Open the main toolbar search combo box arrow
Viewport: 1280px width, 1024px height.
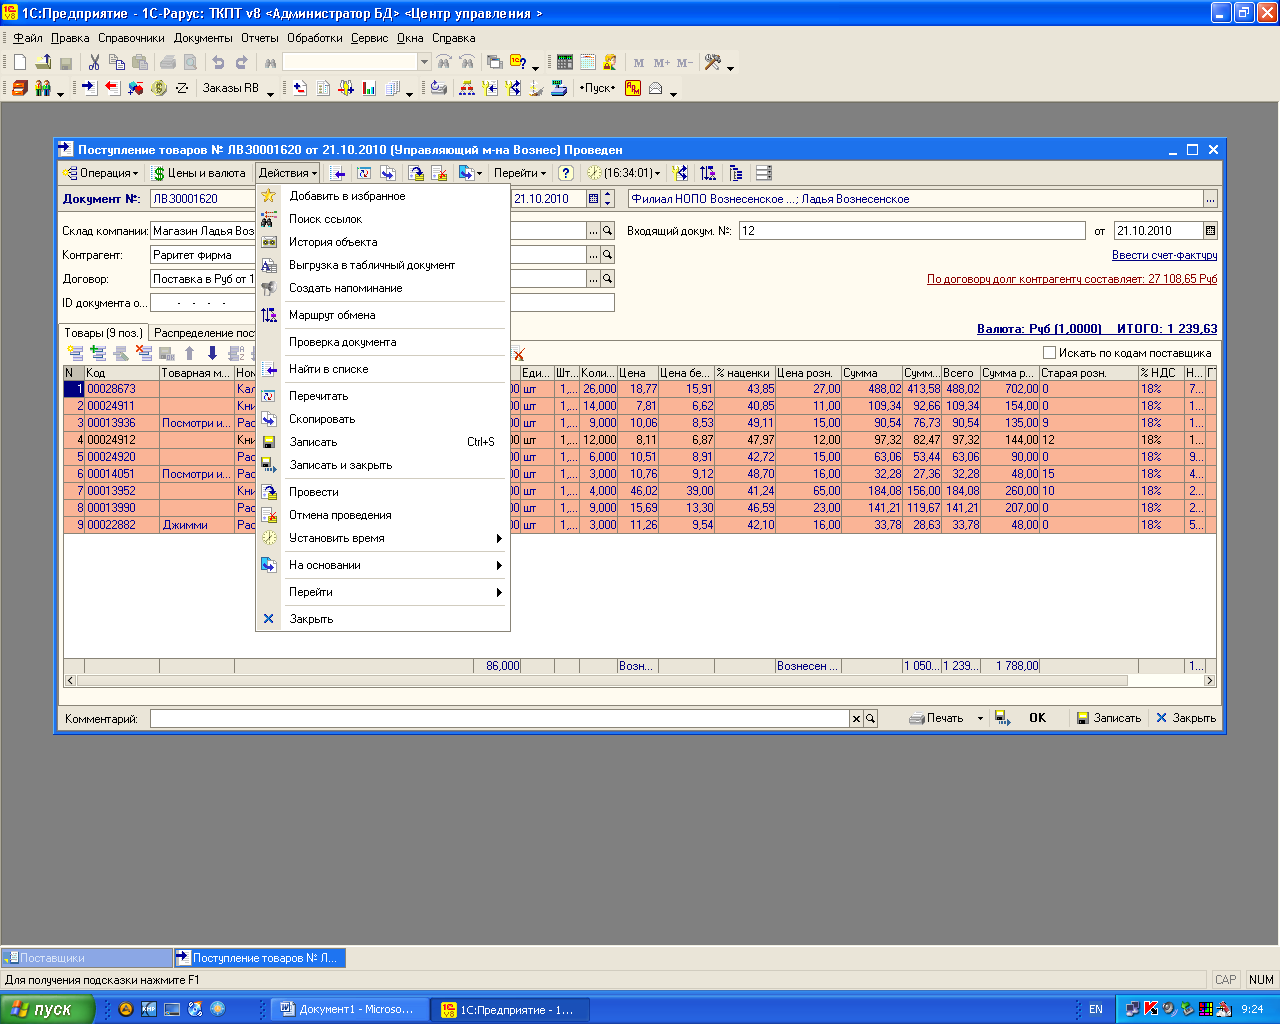pos(424,62)
